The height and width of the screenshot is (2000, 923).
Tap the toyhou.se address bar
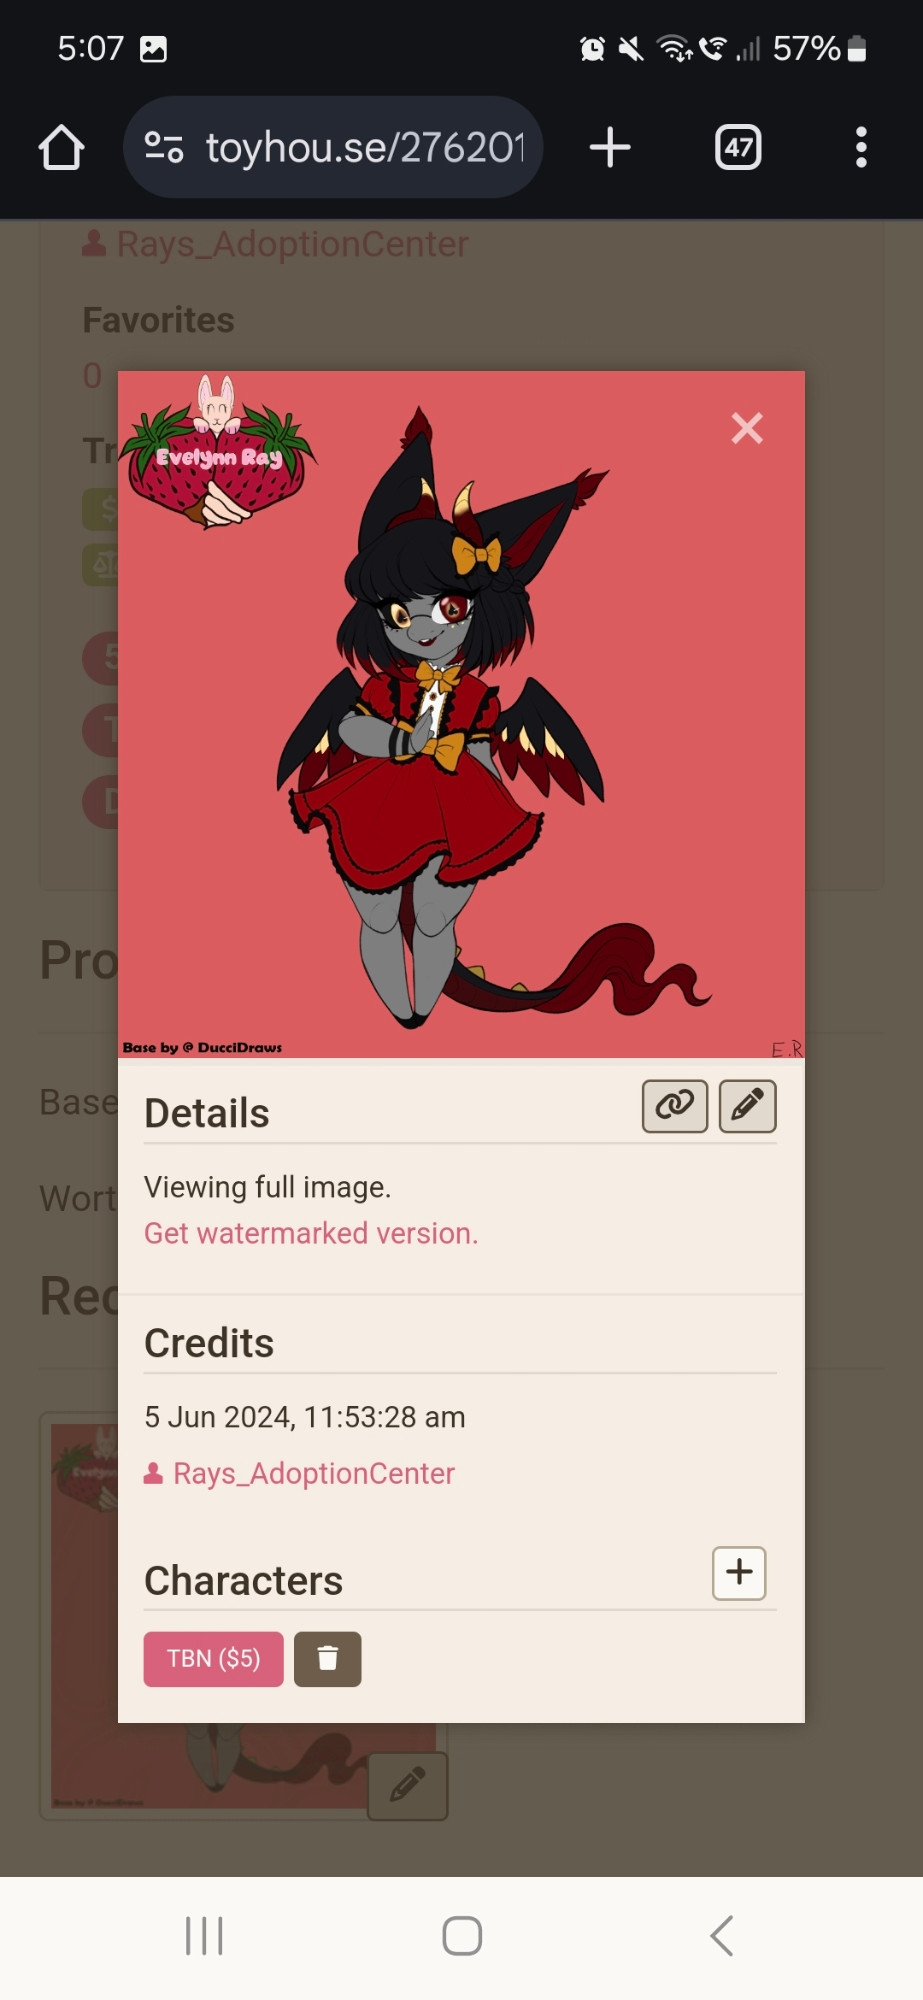pyautogui.click(x=333, y=147)
